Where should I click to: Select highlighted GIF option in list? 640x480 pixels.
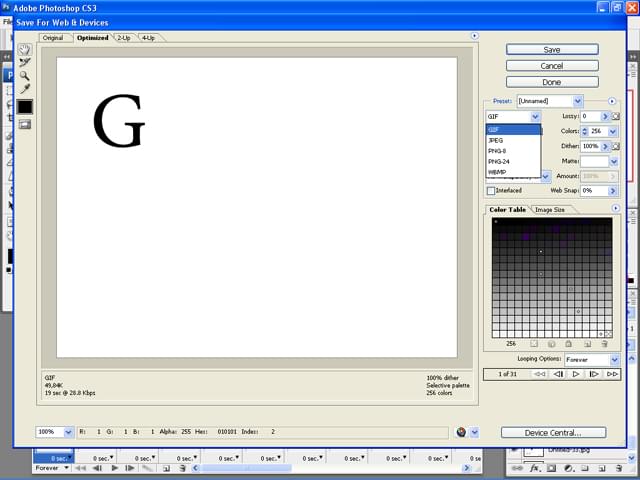tap(513, 130)
